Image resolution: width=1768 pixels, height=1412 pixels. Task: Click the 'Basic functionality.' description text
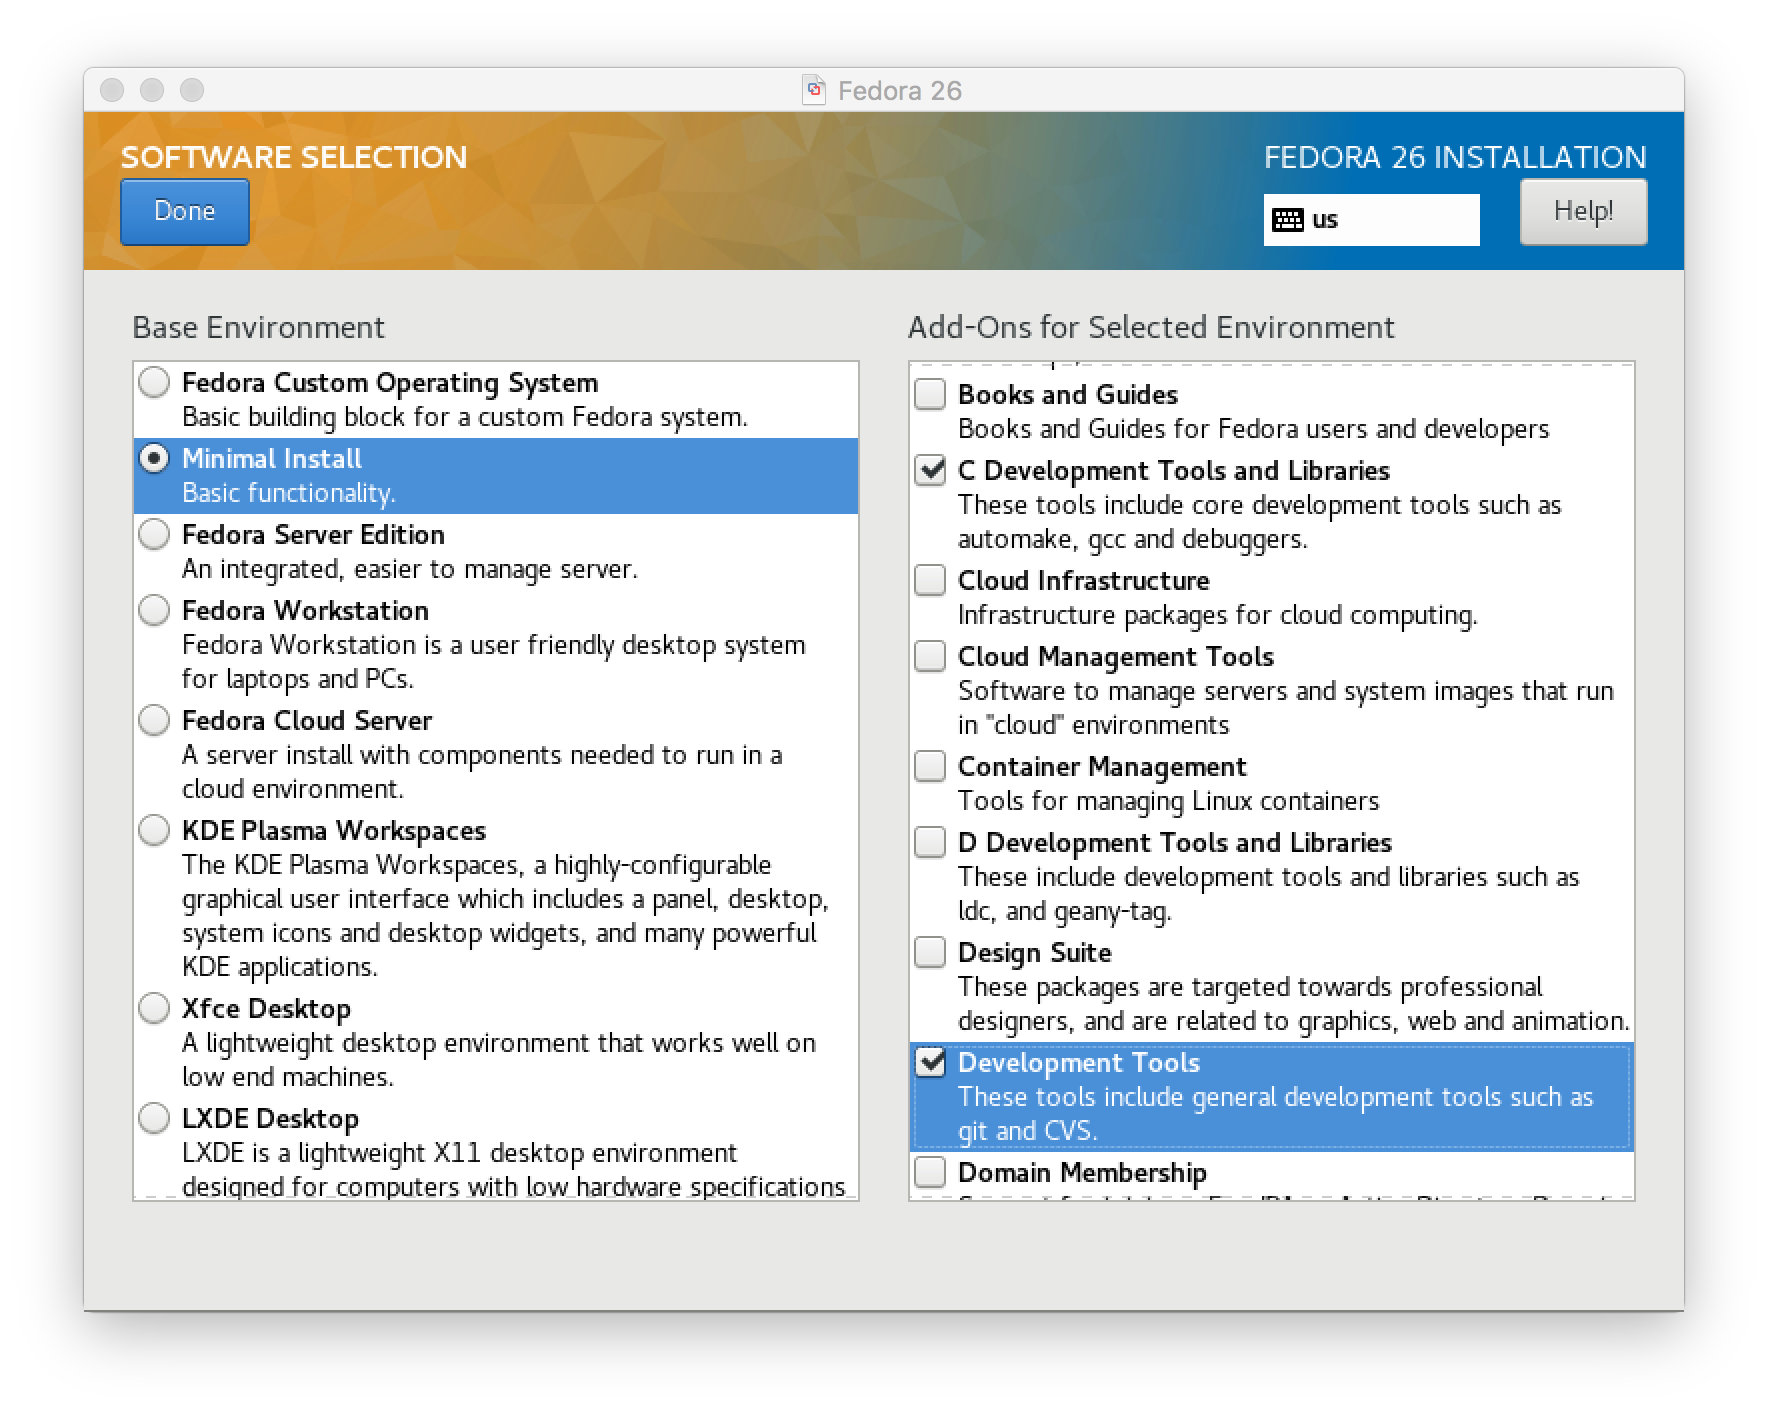[289, 493]
